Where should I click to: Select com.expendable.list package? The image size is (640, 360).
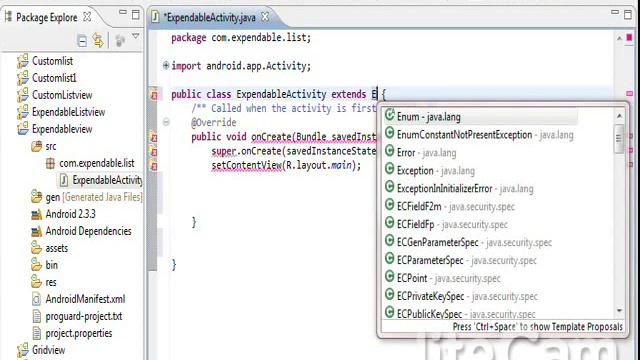(97, 163)
